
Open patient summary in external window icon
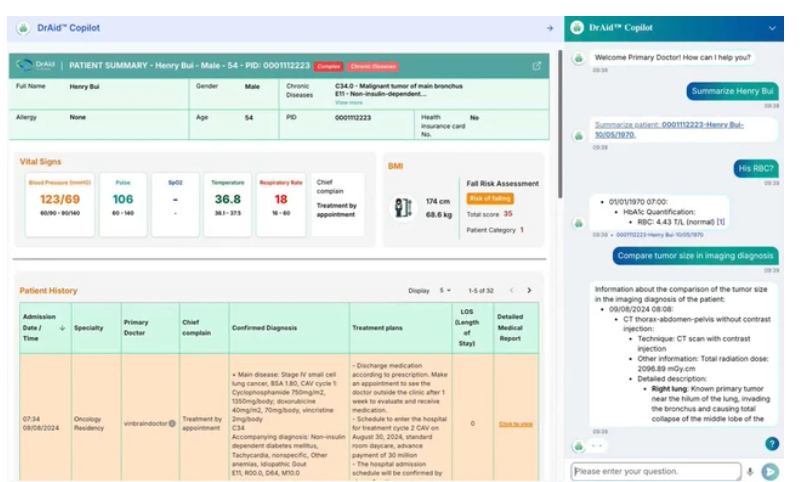(537, 65)
